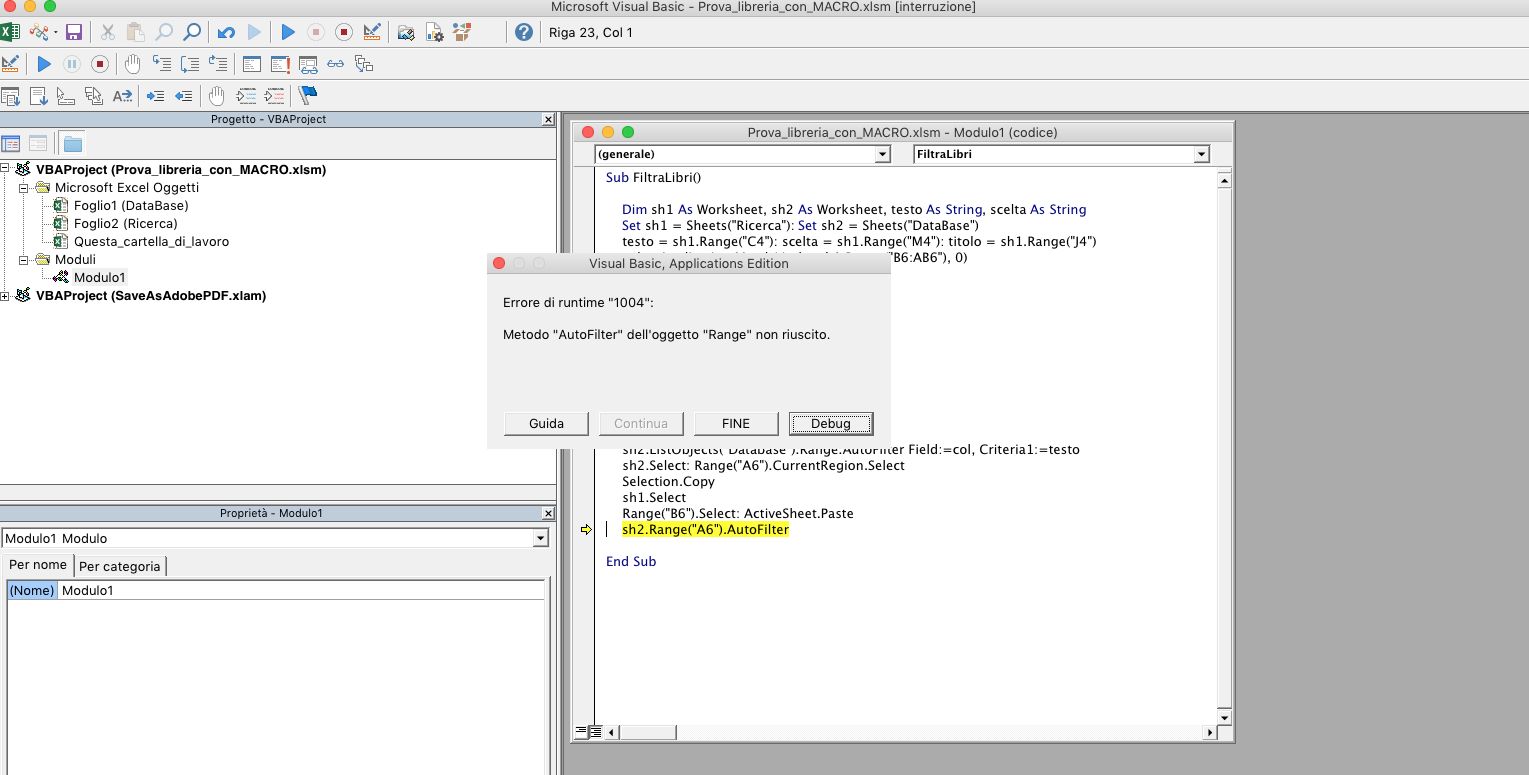
Task: Click the FINE button in the error dialog
Action: pyautogui.click(x=736, y=423)
